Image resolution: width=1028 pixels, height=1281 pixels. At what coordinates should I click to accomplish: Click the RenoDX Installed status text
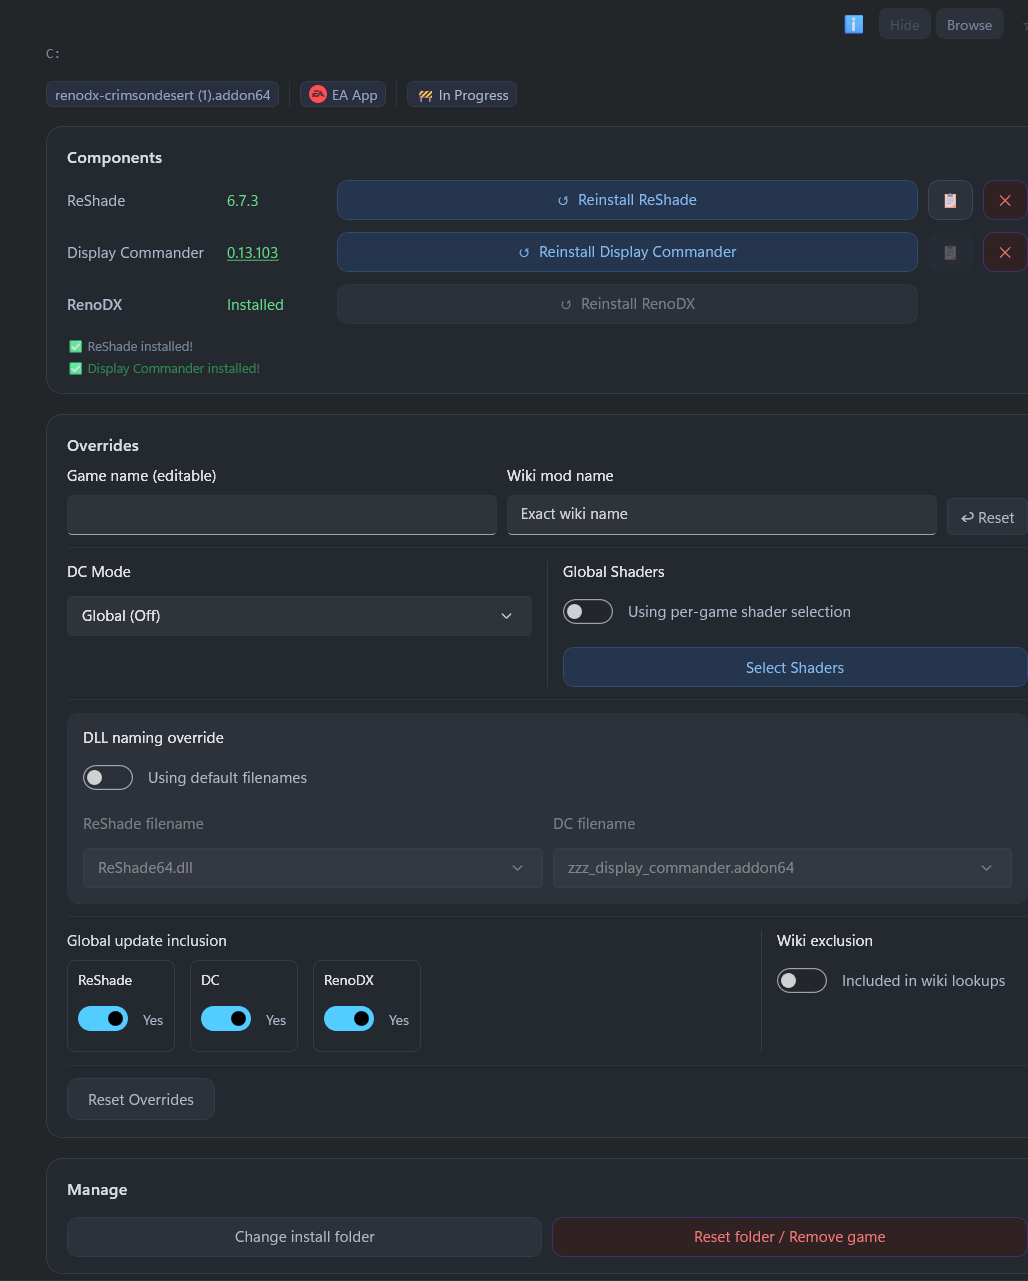pos(255,304)
